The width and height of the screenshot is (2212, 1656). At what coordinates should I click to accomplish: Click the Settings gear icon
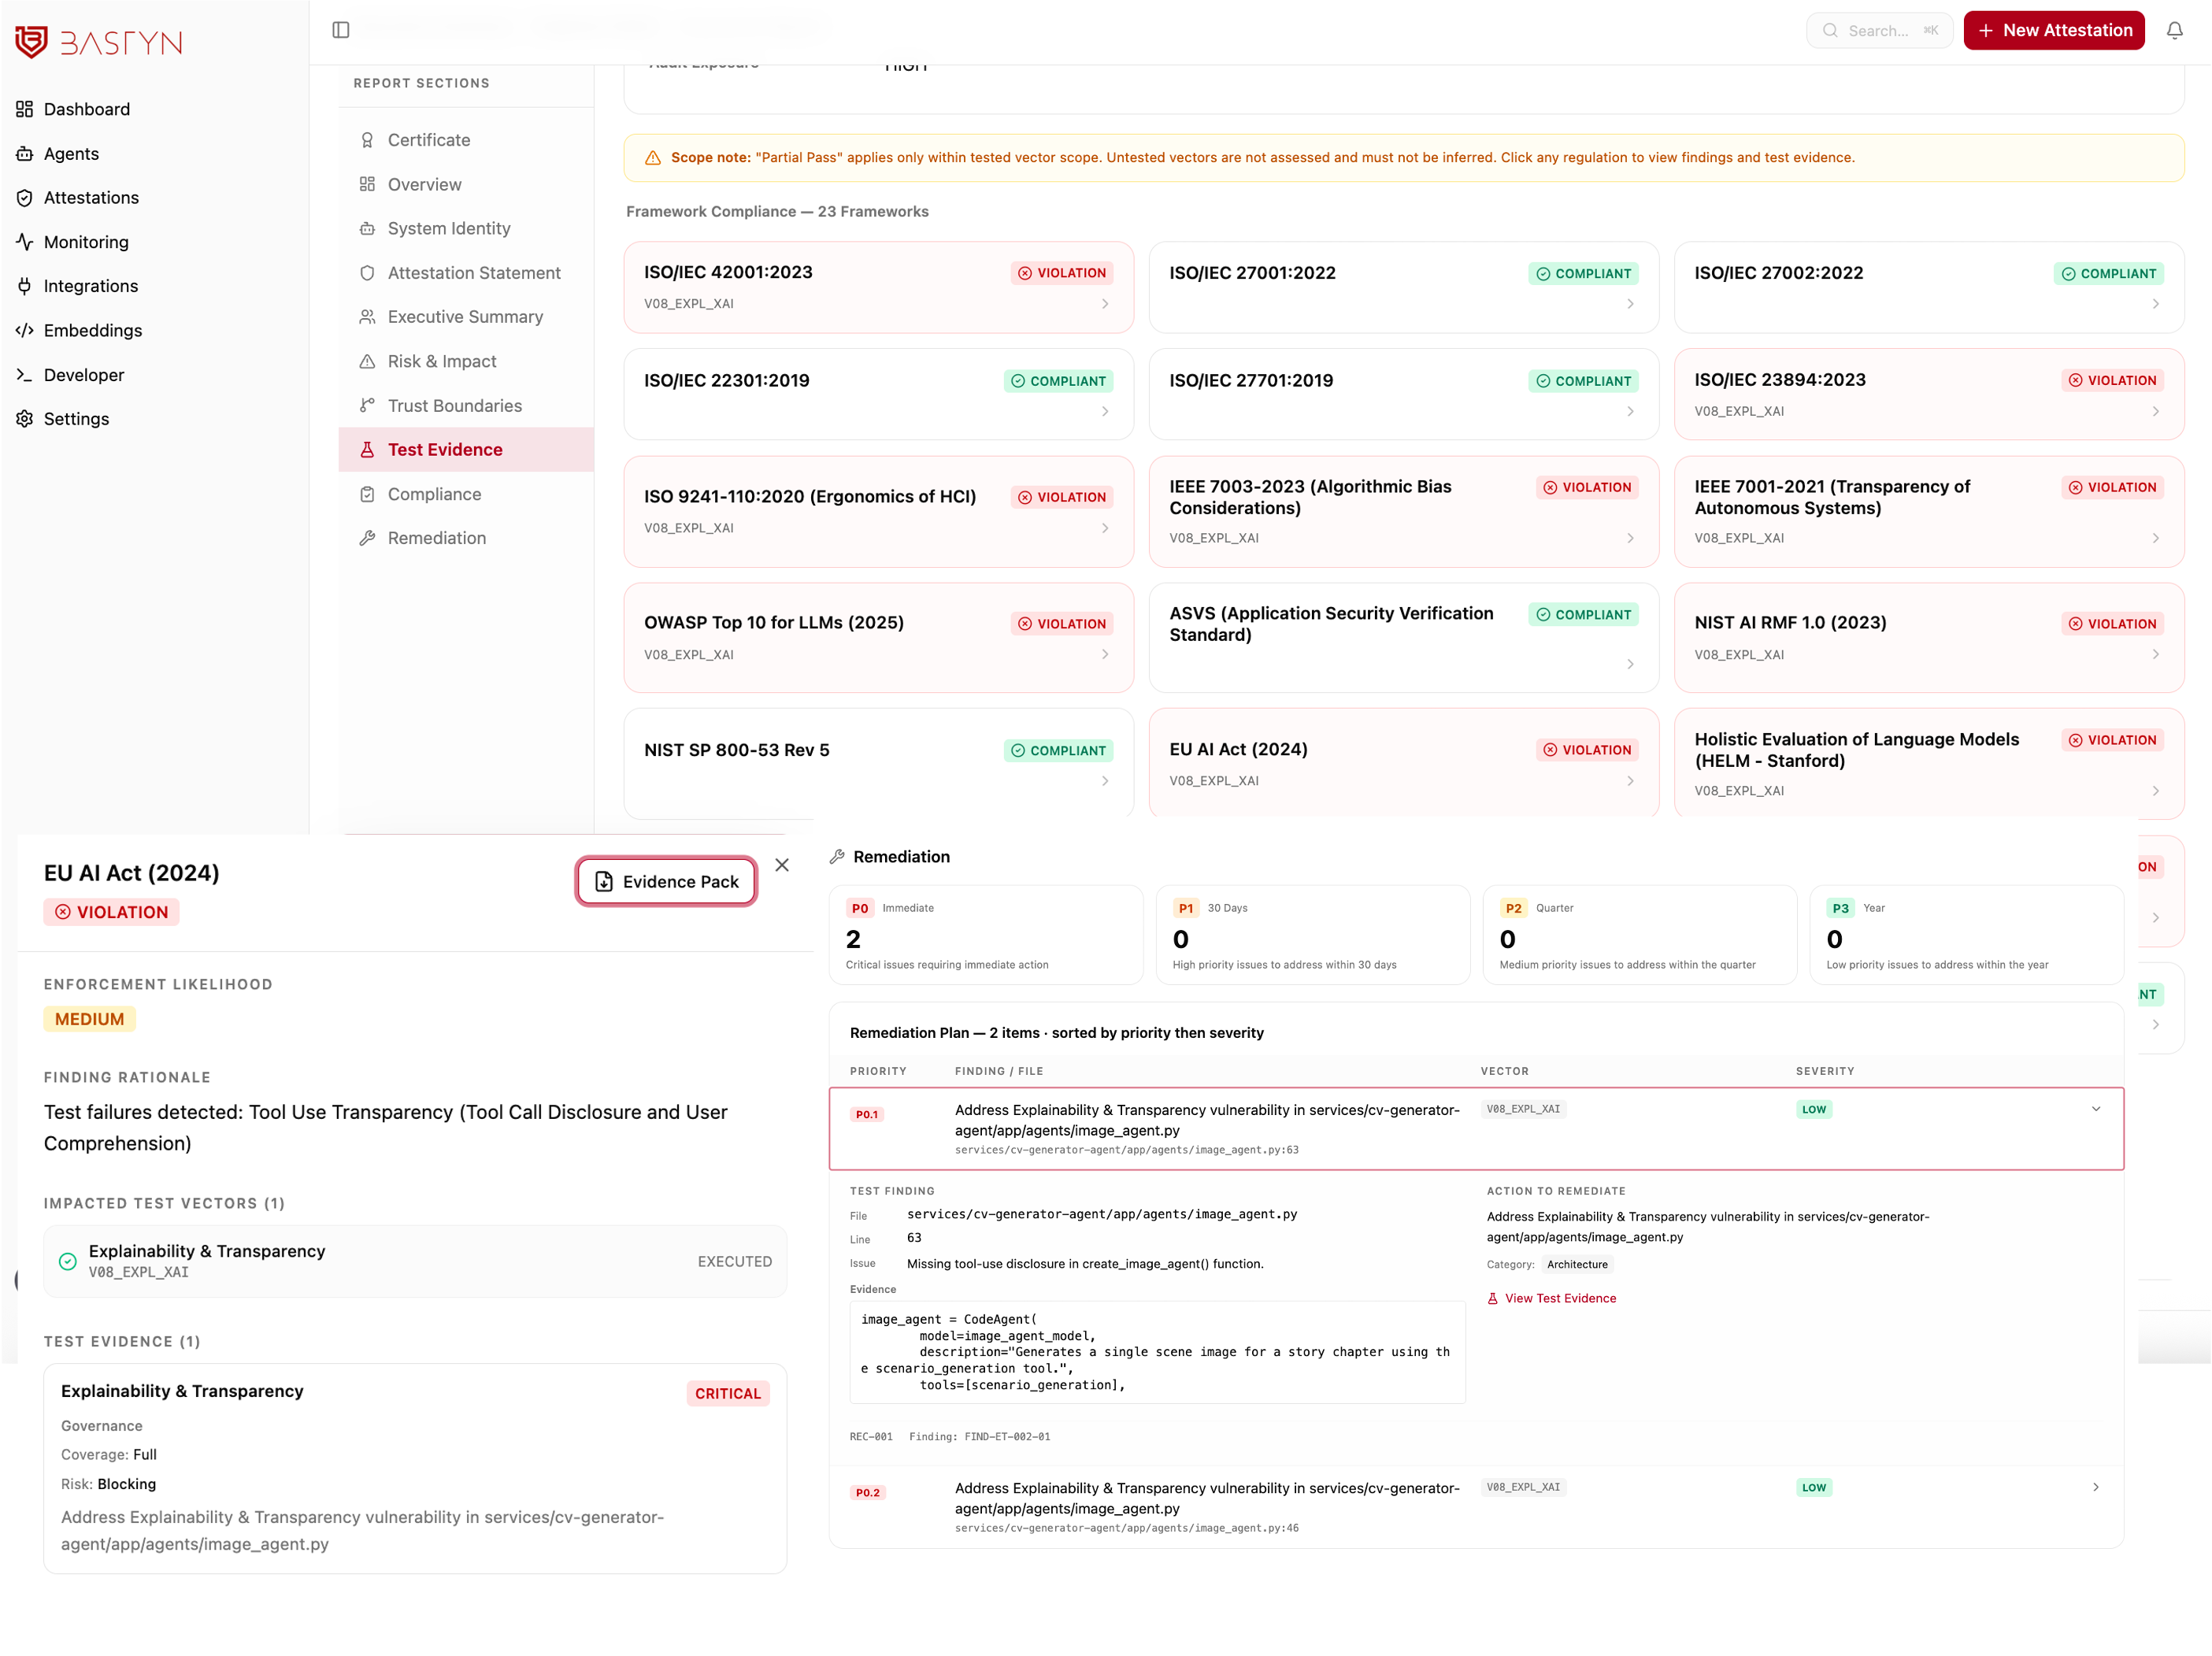(25, 419)
